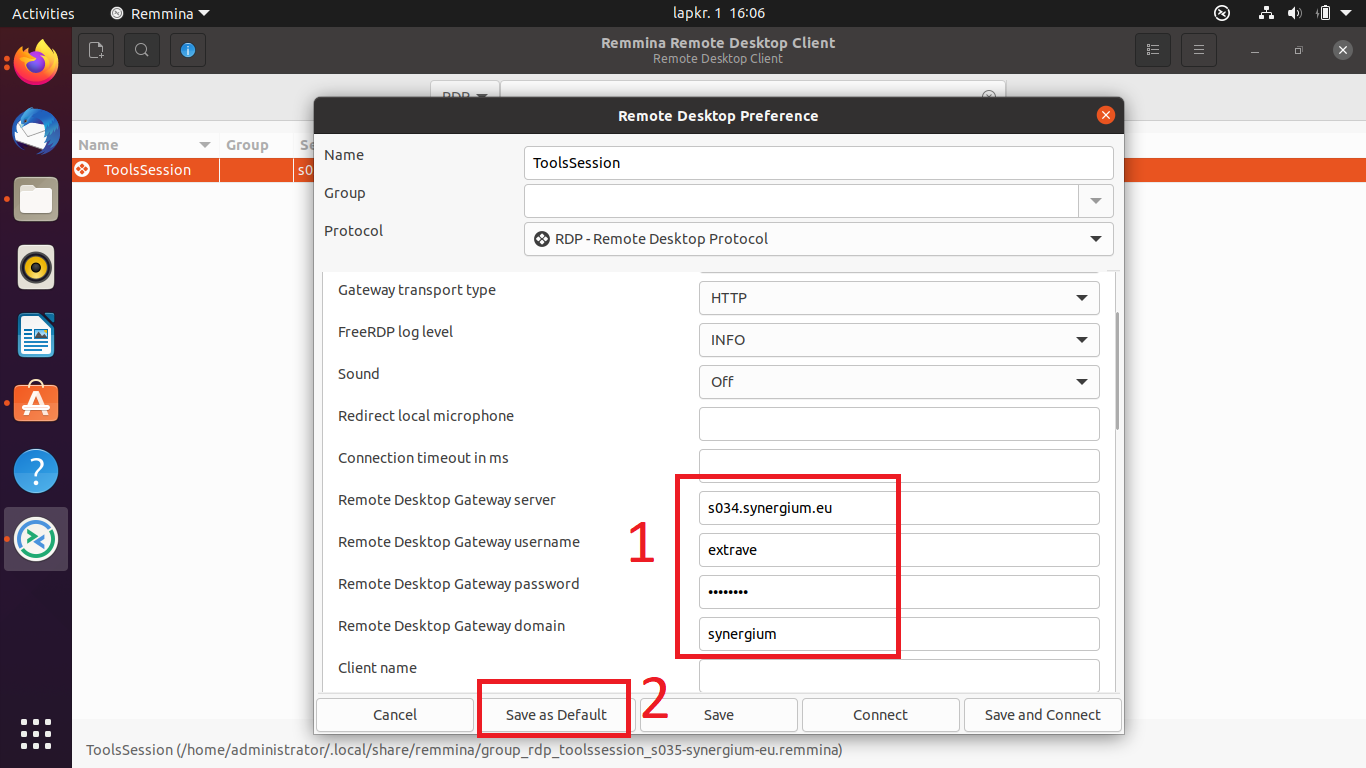Focus Redirect local microphone field
Viewport: 1366px width, 768px height.
tap(899, 424)
